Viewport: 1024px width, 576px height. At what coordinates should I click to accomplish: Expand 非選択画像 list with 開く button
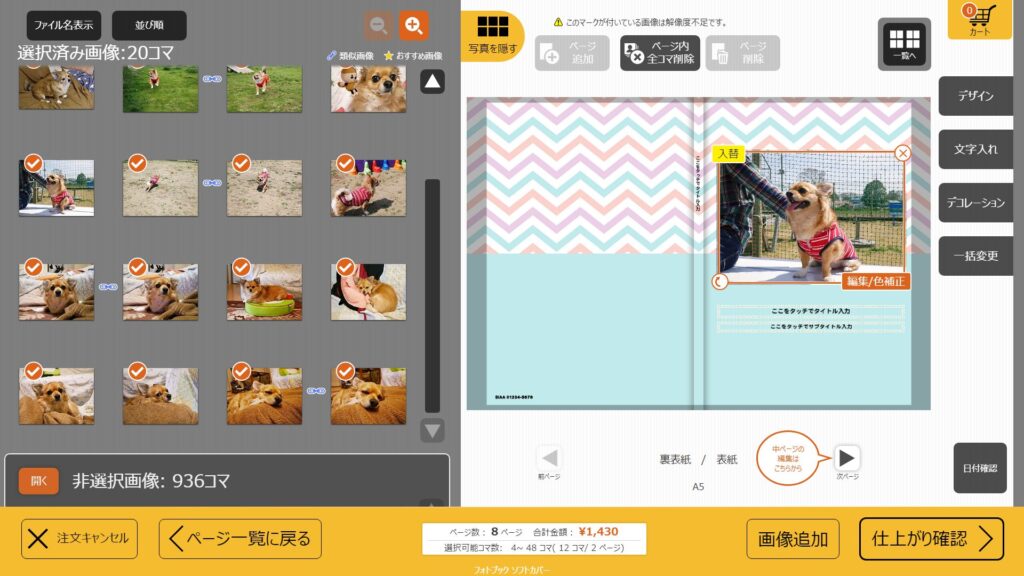(38, 481)
